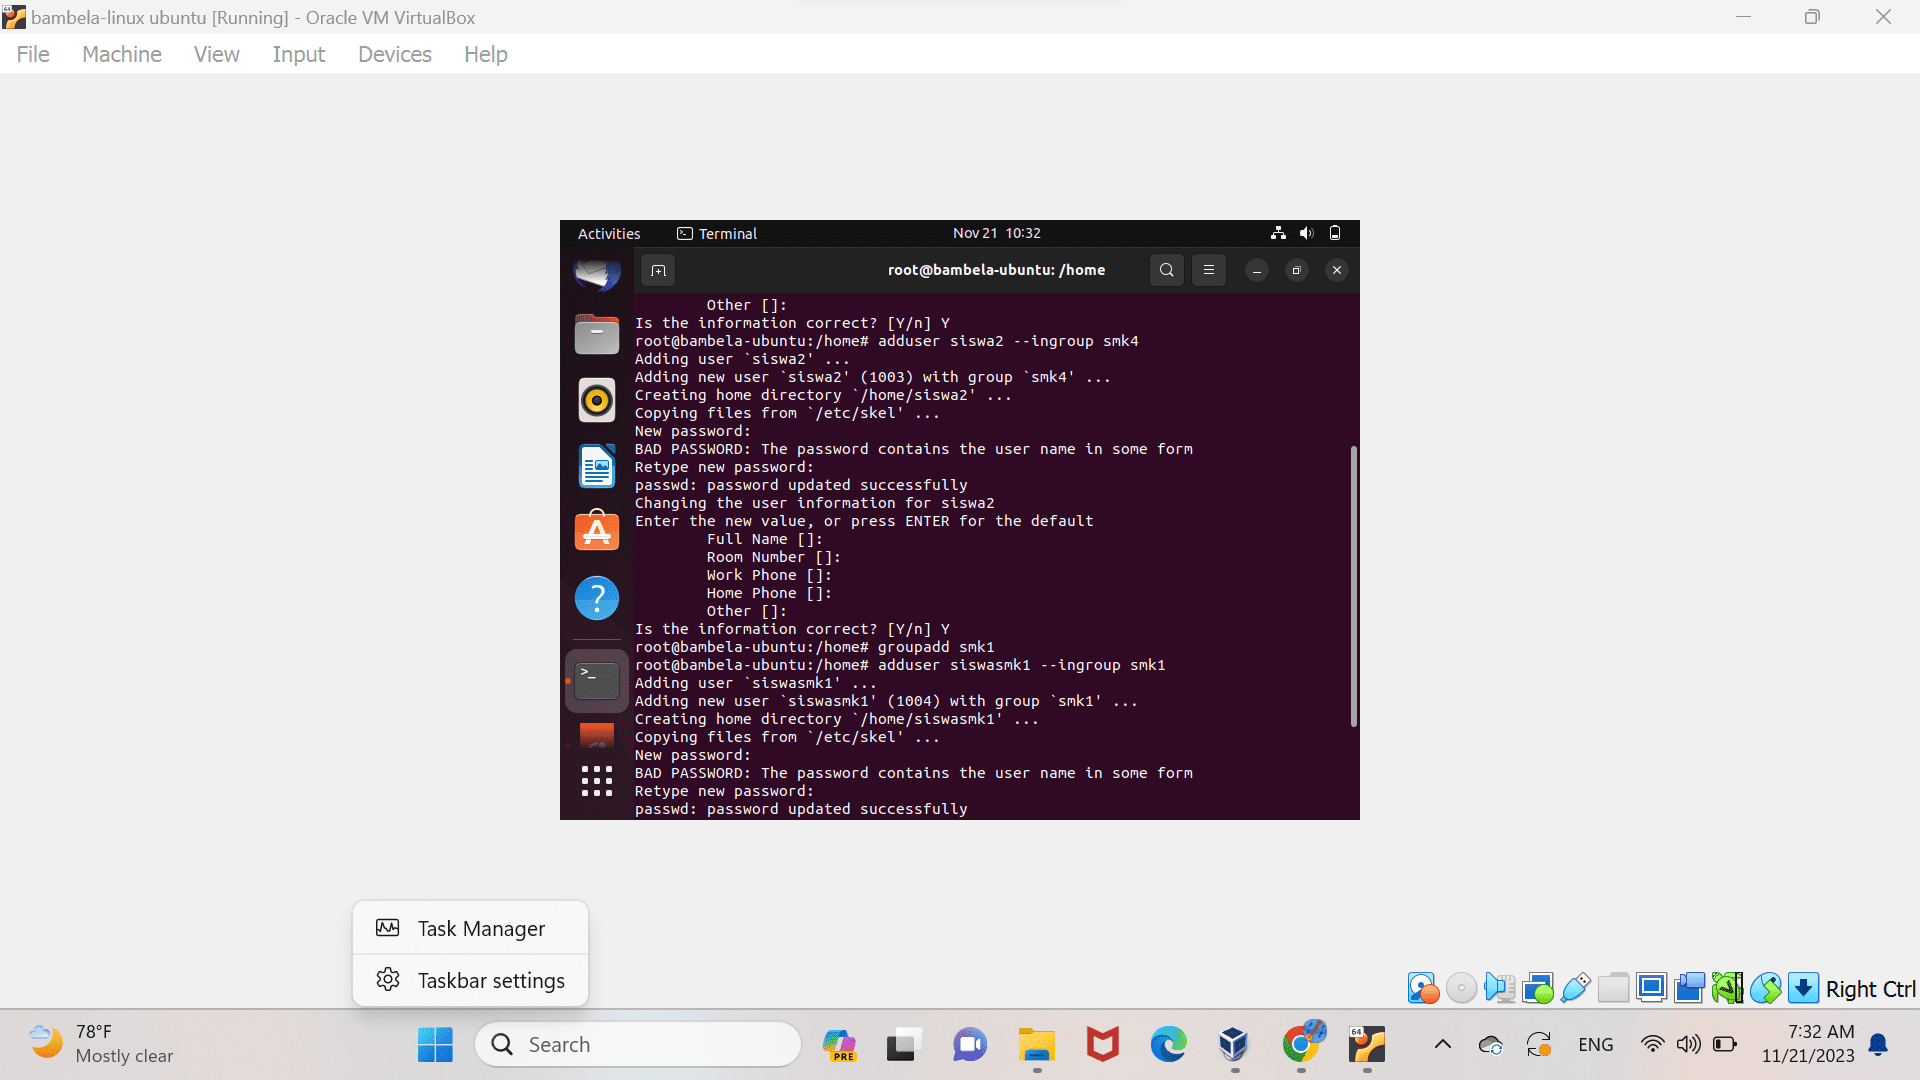Image resolution: width=1920 pixels, height=1080 pixels.
Task: Expand hidden system tray icons chevron
Action: (1442, 1045)
